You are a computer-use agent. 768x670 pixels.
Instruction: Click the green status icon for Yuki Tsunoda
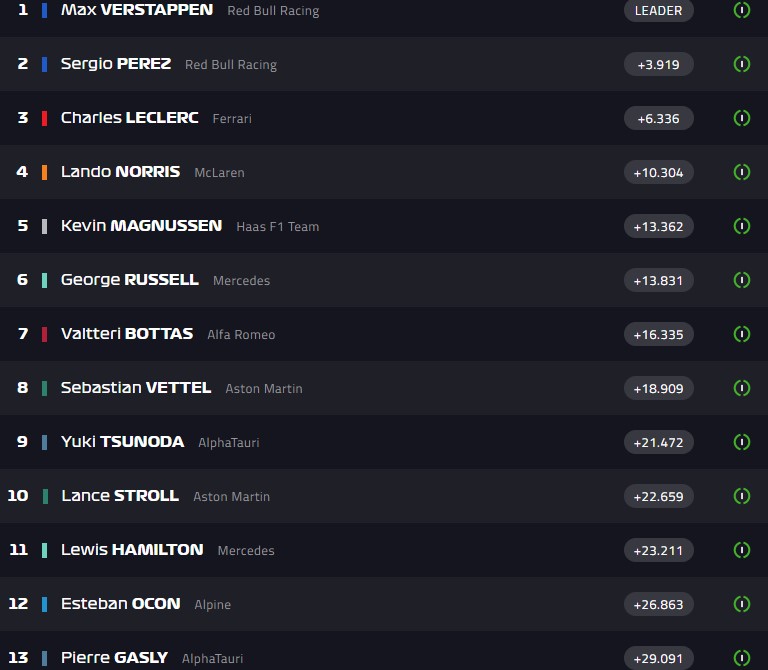coord(741,442)
